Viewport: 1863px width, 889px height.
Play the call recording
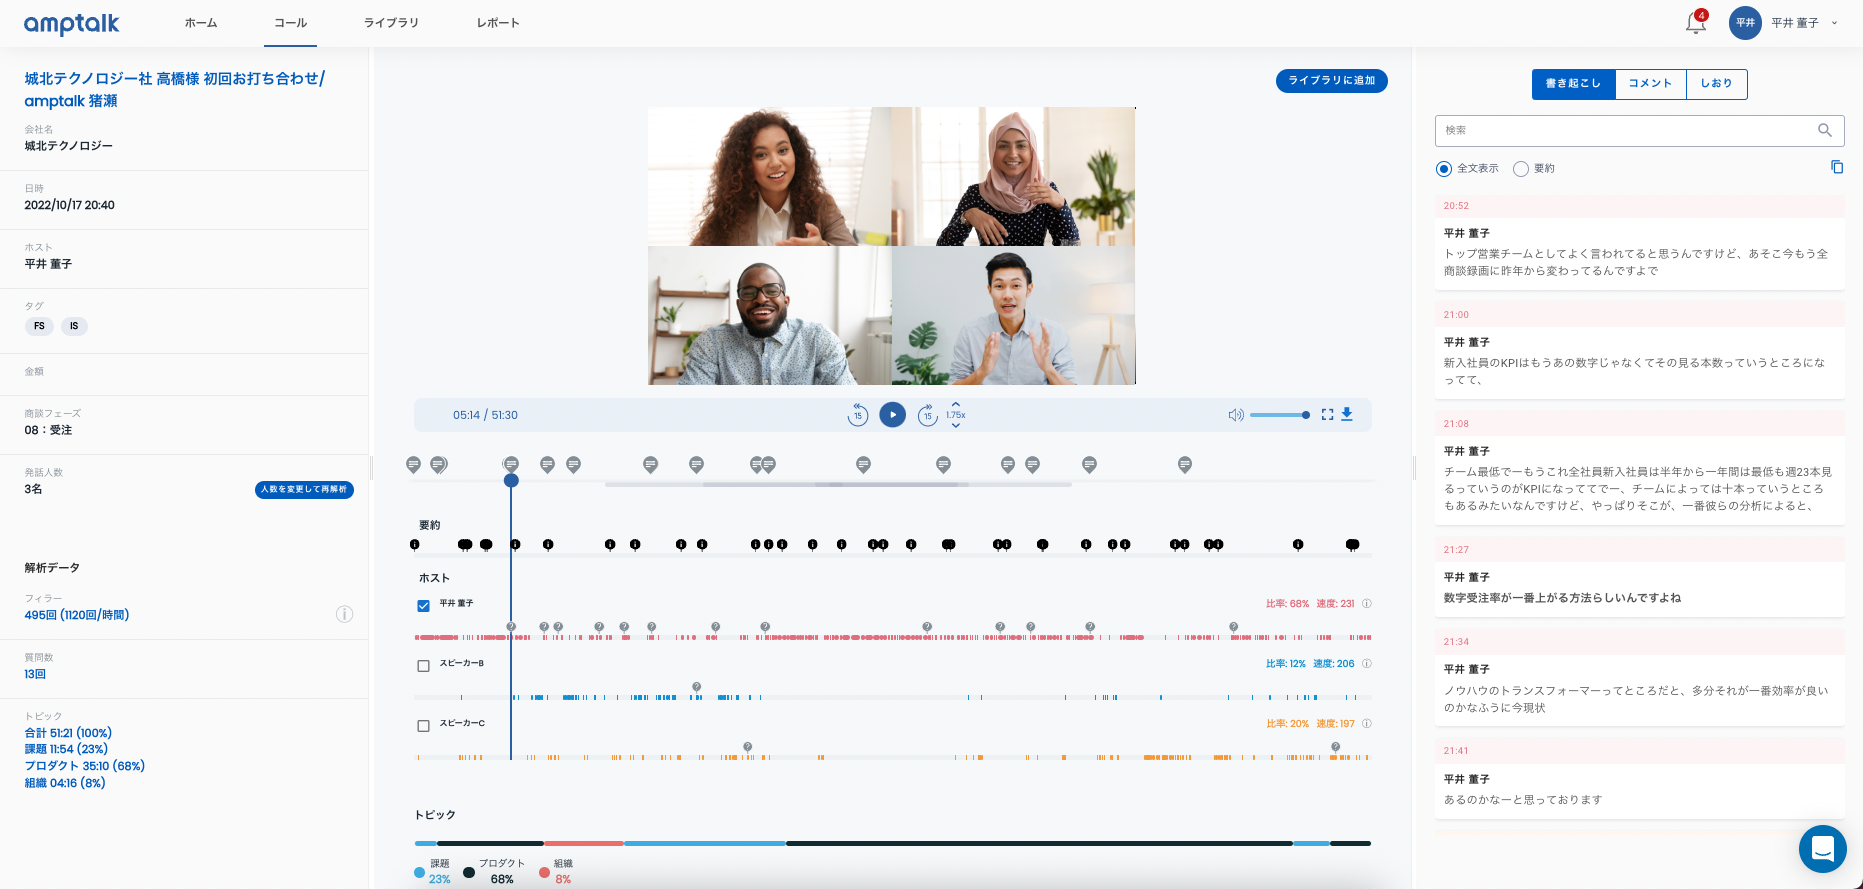pyautogui.click(x=892, y=415)
